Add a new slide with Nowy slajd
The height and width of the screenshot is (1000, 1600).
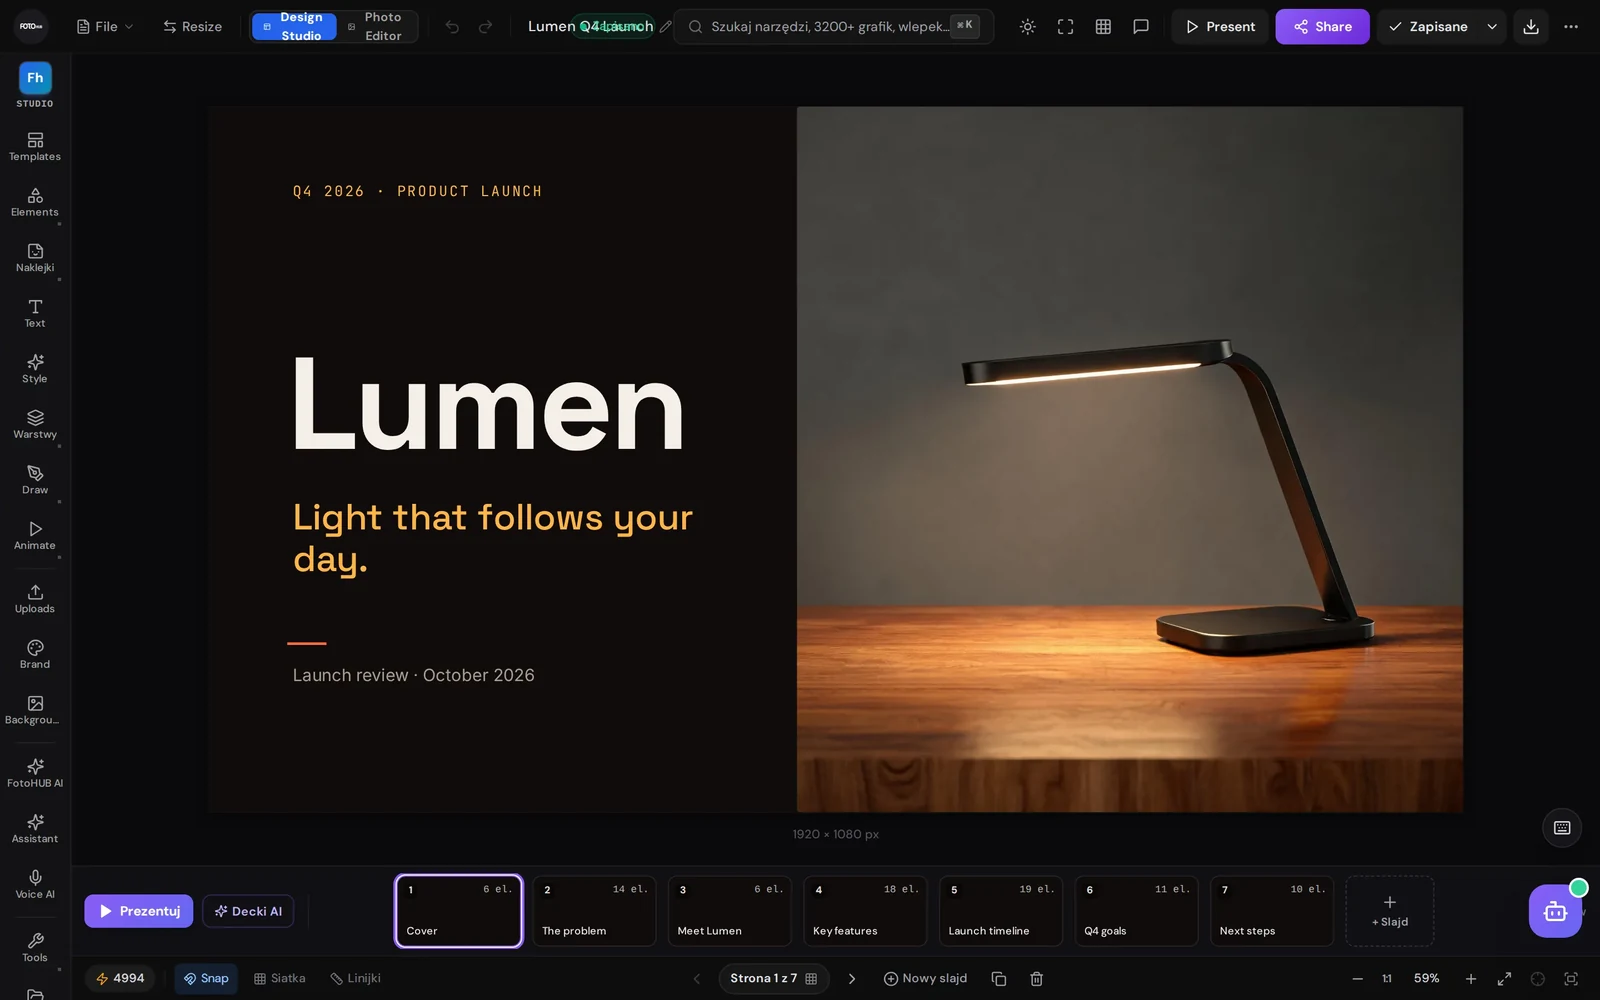pos(925,978)
